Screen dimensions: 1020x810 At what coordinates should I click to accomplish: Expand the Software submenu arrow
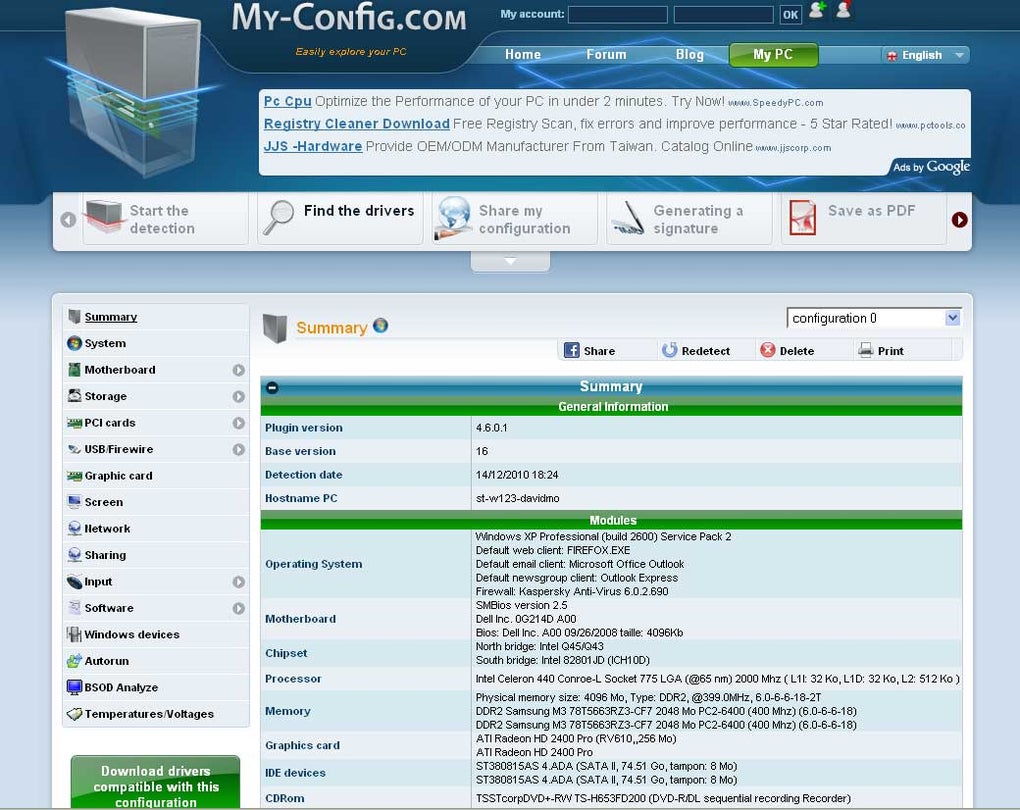point(239,608)
